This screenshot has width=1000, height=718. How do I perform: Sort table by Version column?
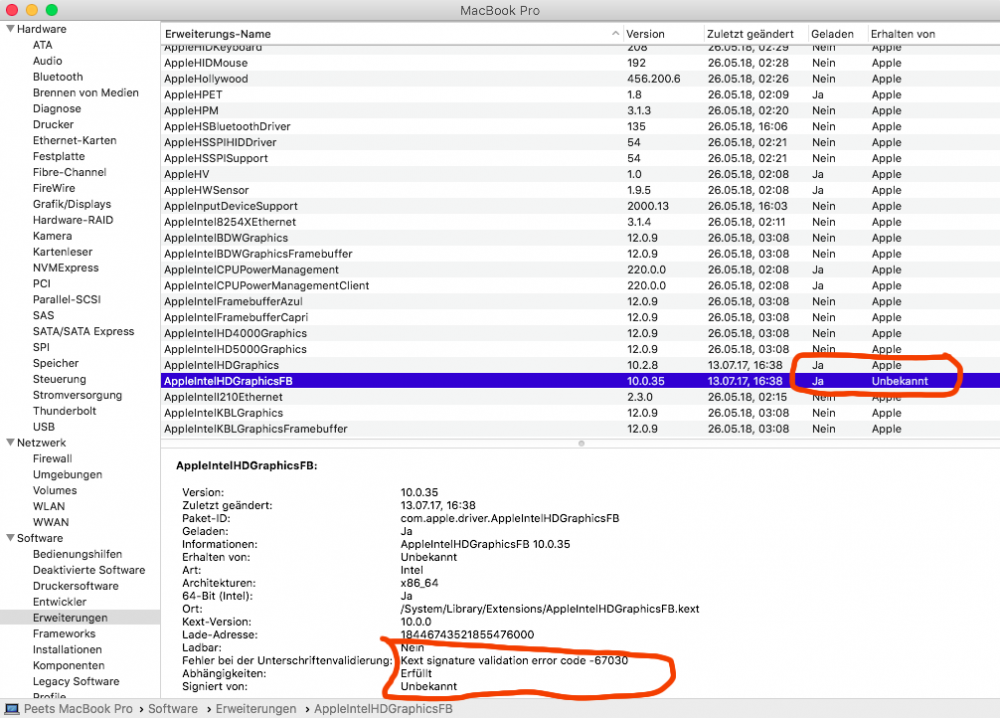click(x=645, y=34)
